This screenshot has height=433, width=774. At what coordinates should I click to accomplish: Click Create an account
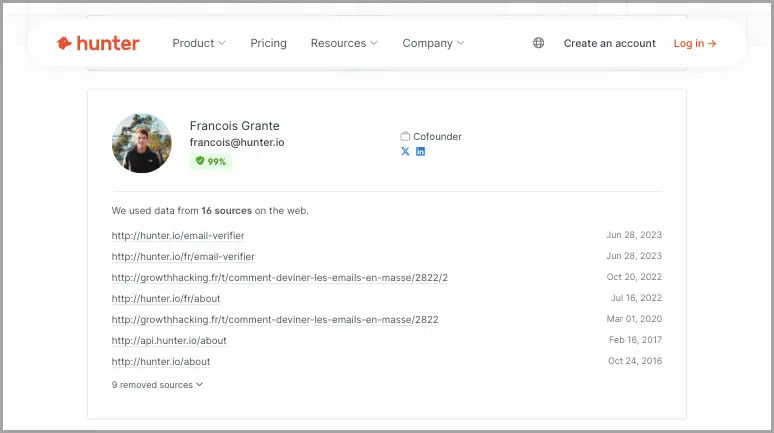[610, 43]
